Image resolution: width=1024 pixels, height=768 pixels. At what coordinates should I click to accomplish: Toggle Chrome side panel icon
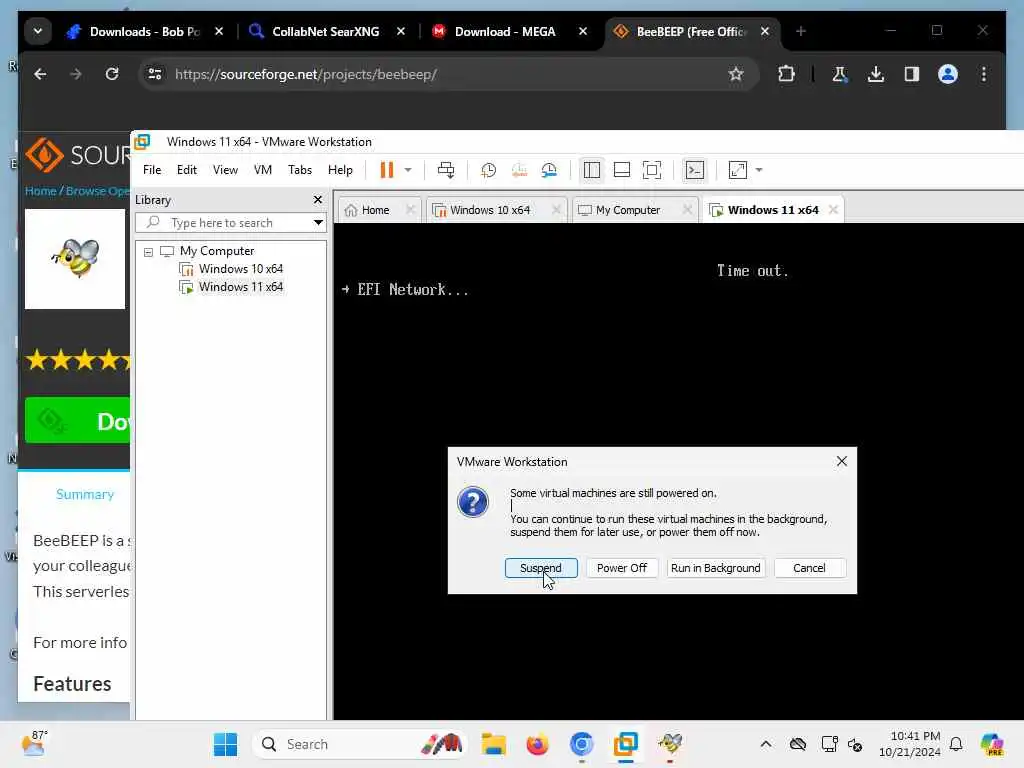(912, 74)
